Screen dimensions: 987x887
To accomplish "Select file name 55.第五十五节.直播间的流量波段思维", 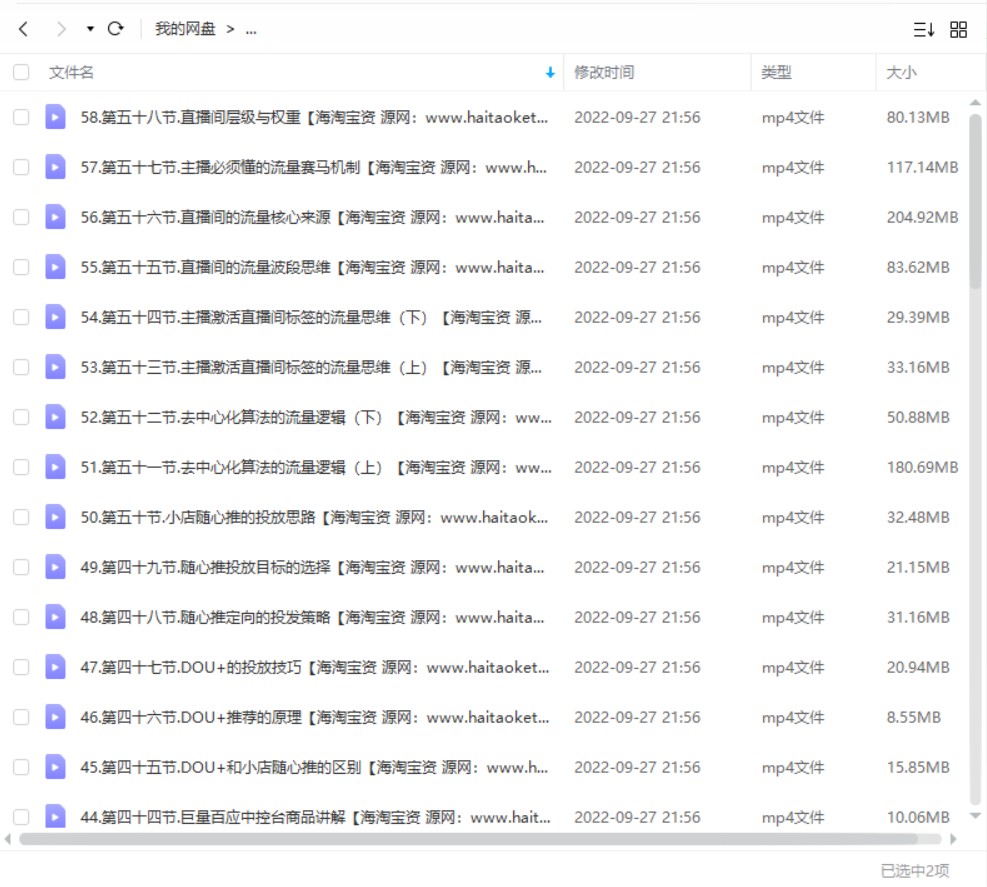I will [312, 267].
